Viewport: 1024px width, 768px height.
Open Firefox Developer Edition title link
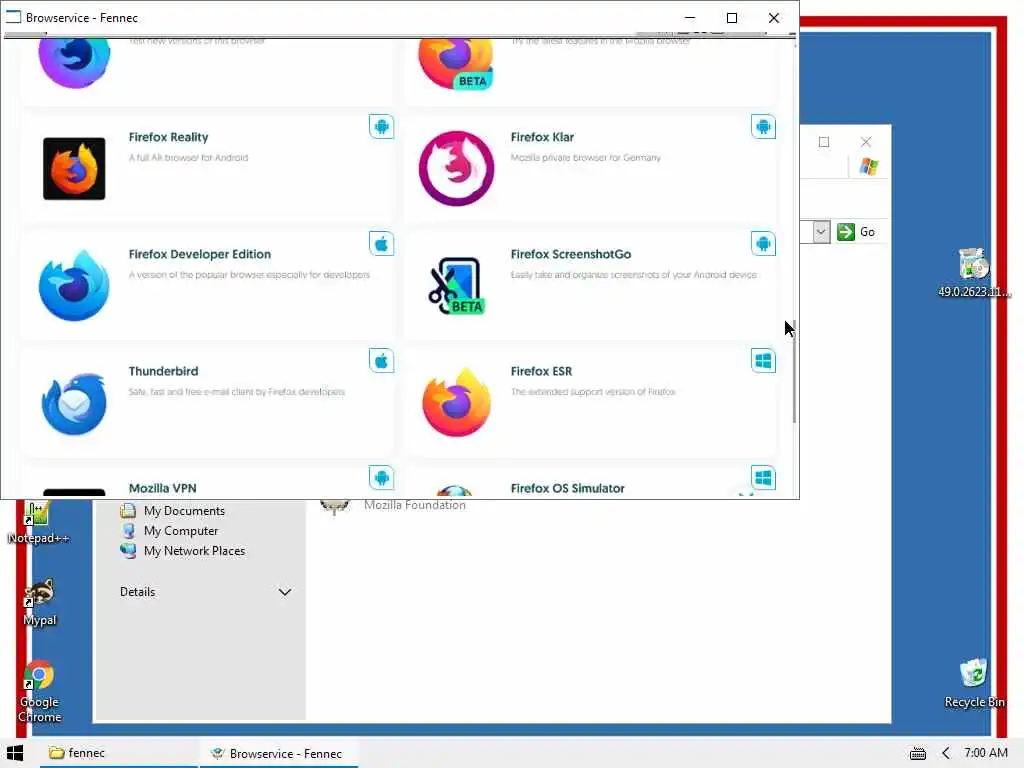pyautogui.click(x=199, y=254)
